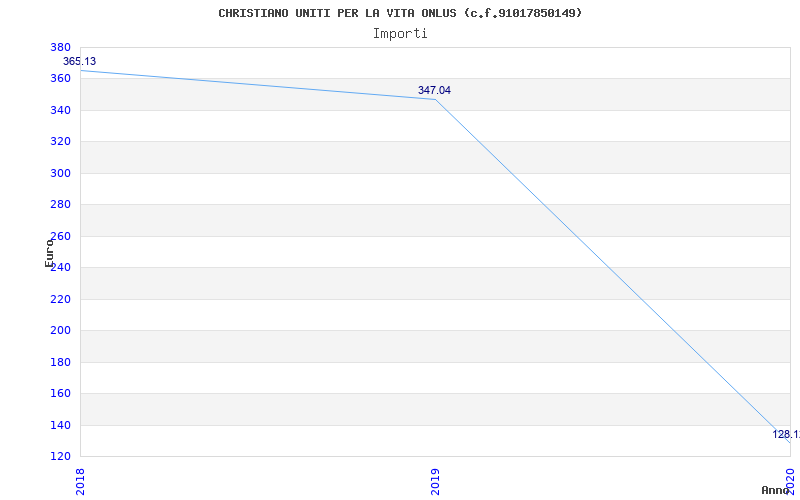Click the 128 data label at 2020
The image size is (800, 500).
click(785, 435)
